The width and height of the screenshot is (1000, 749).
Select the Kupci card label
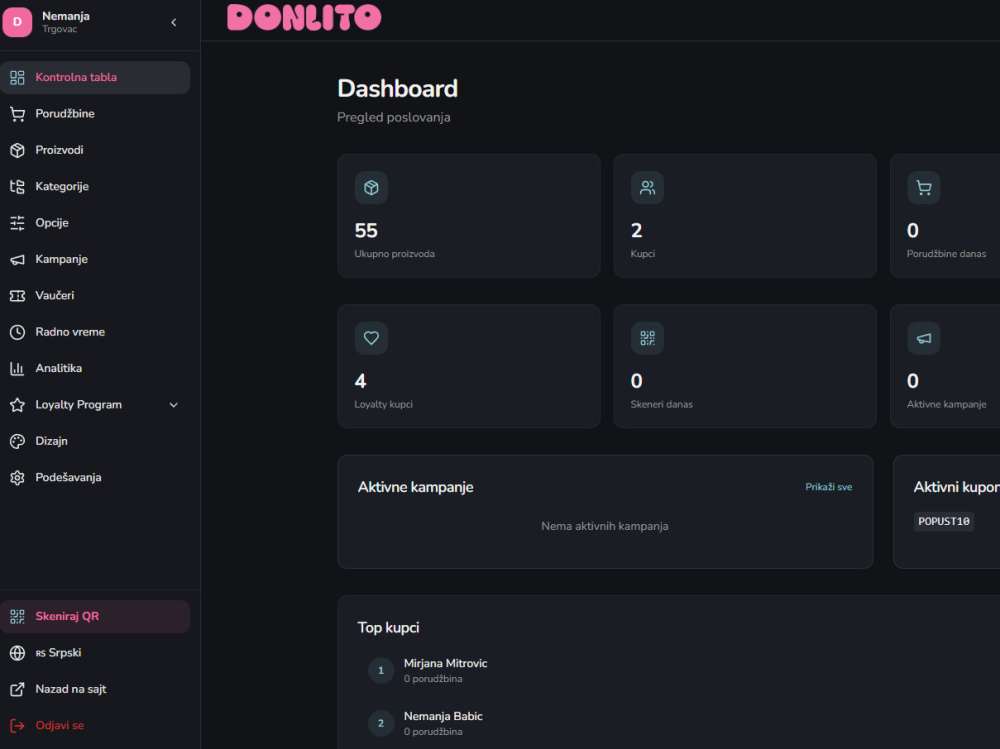tap(643, 254)
